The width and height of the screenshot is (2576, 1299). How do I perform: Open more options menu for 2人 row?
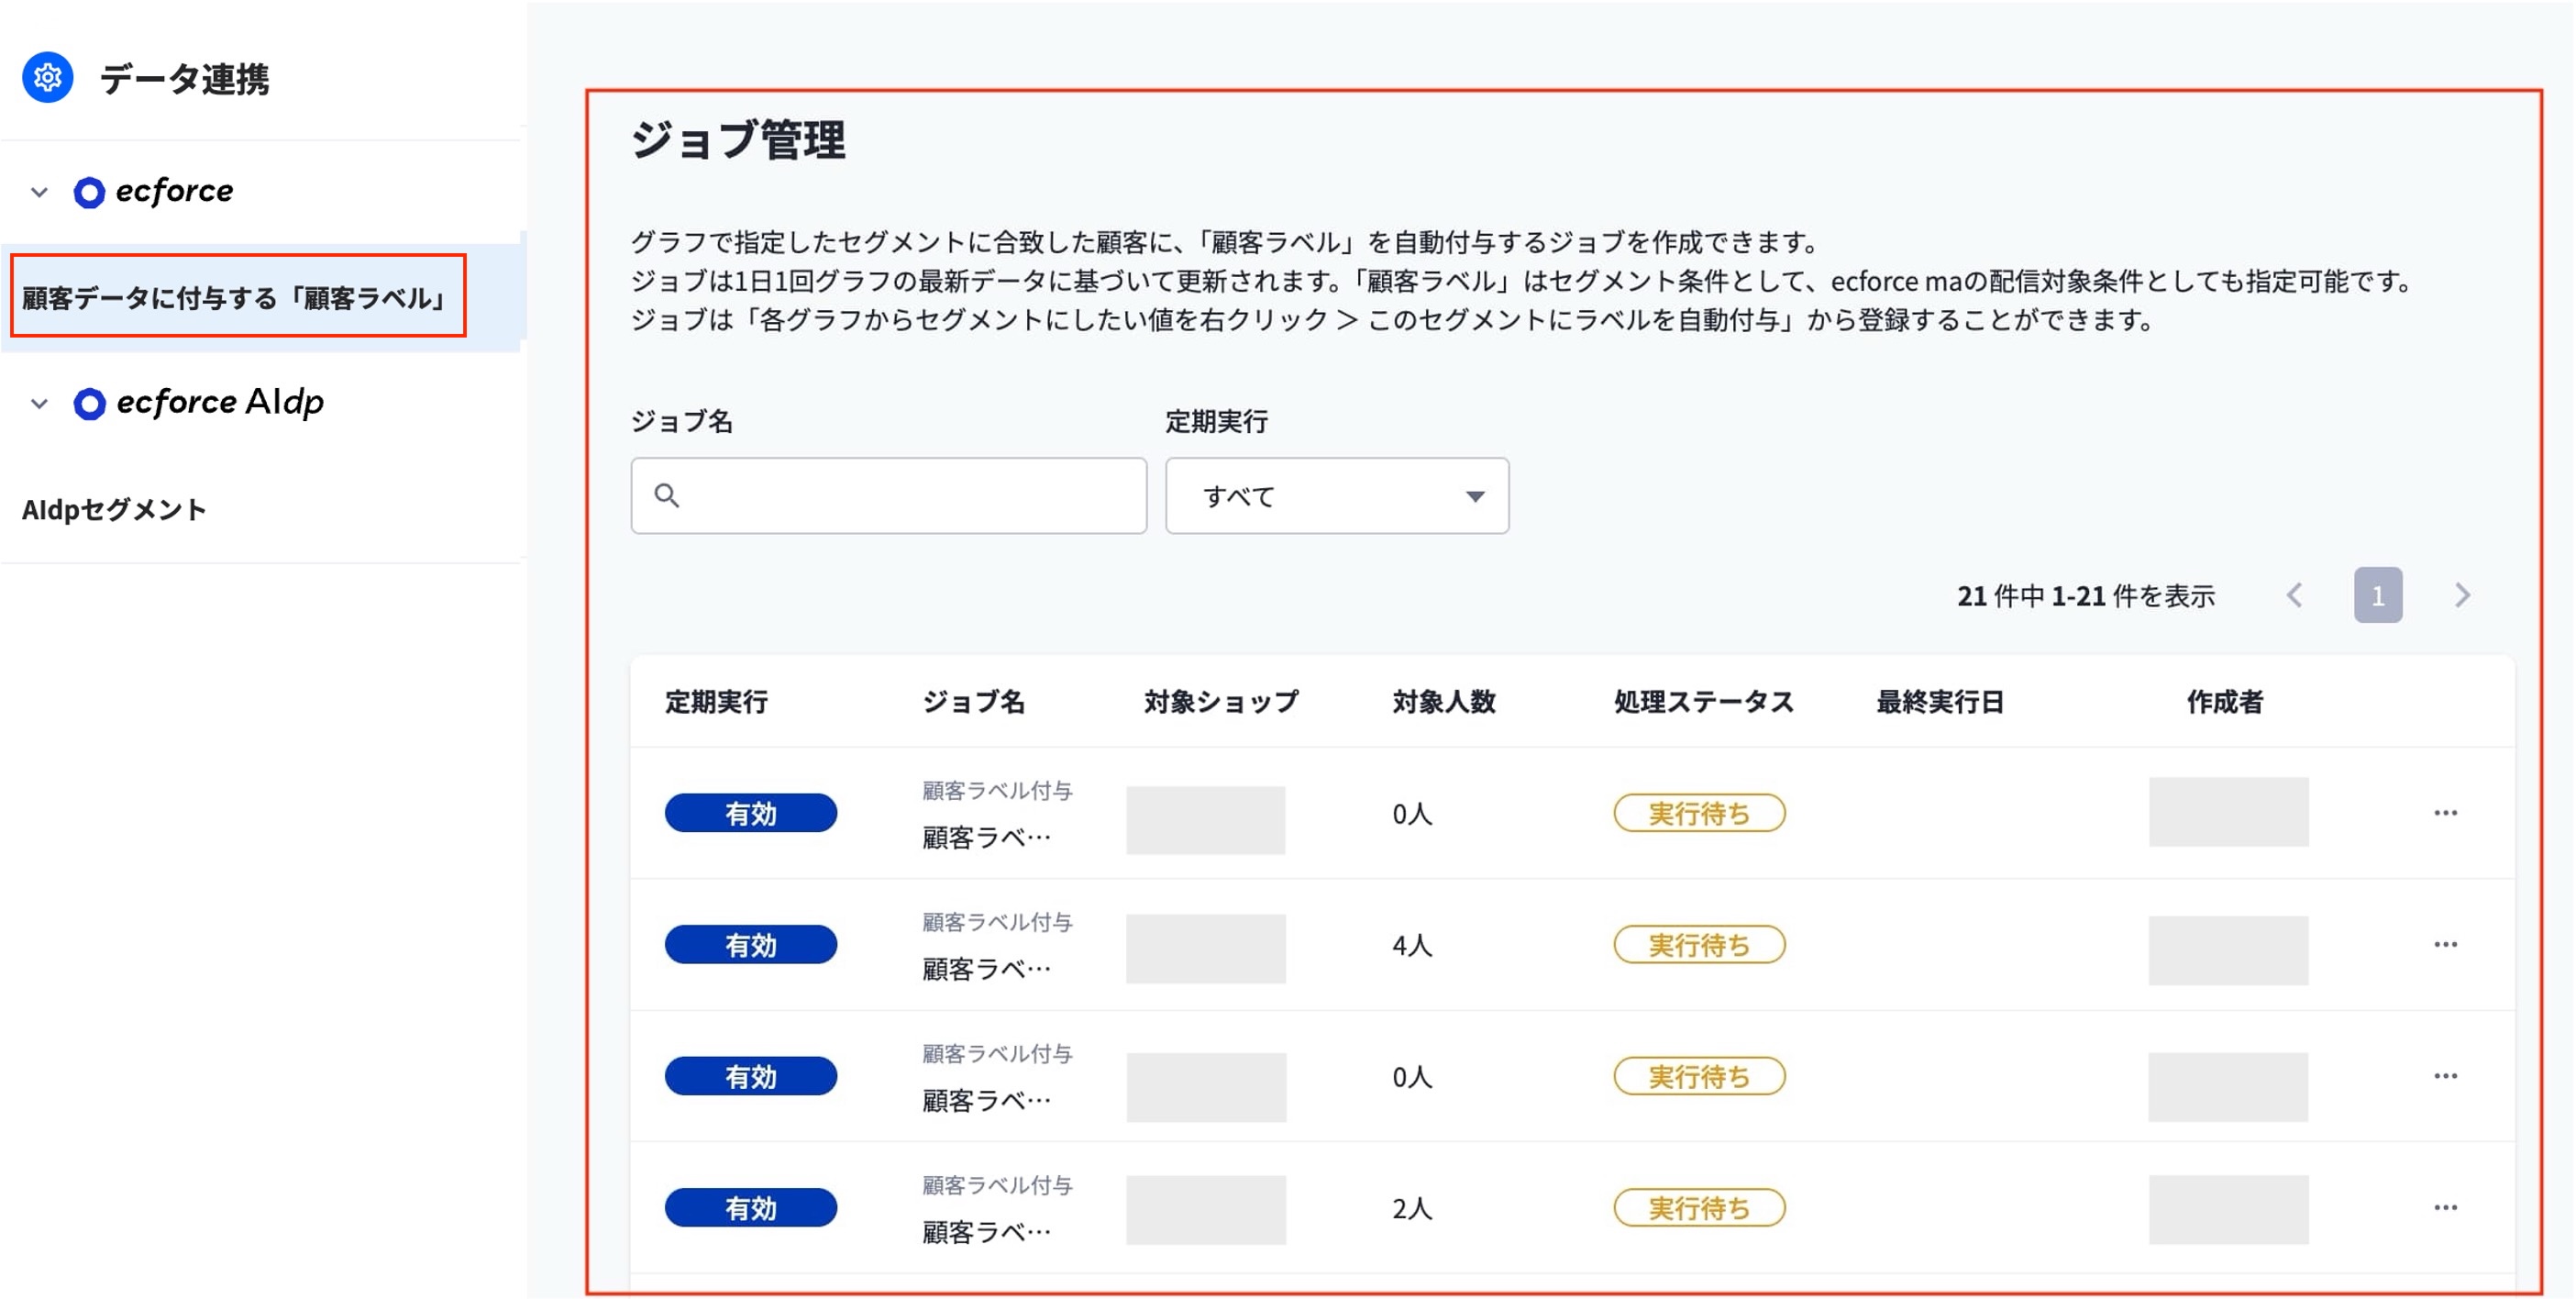(2445, 1208)
